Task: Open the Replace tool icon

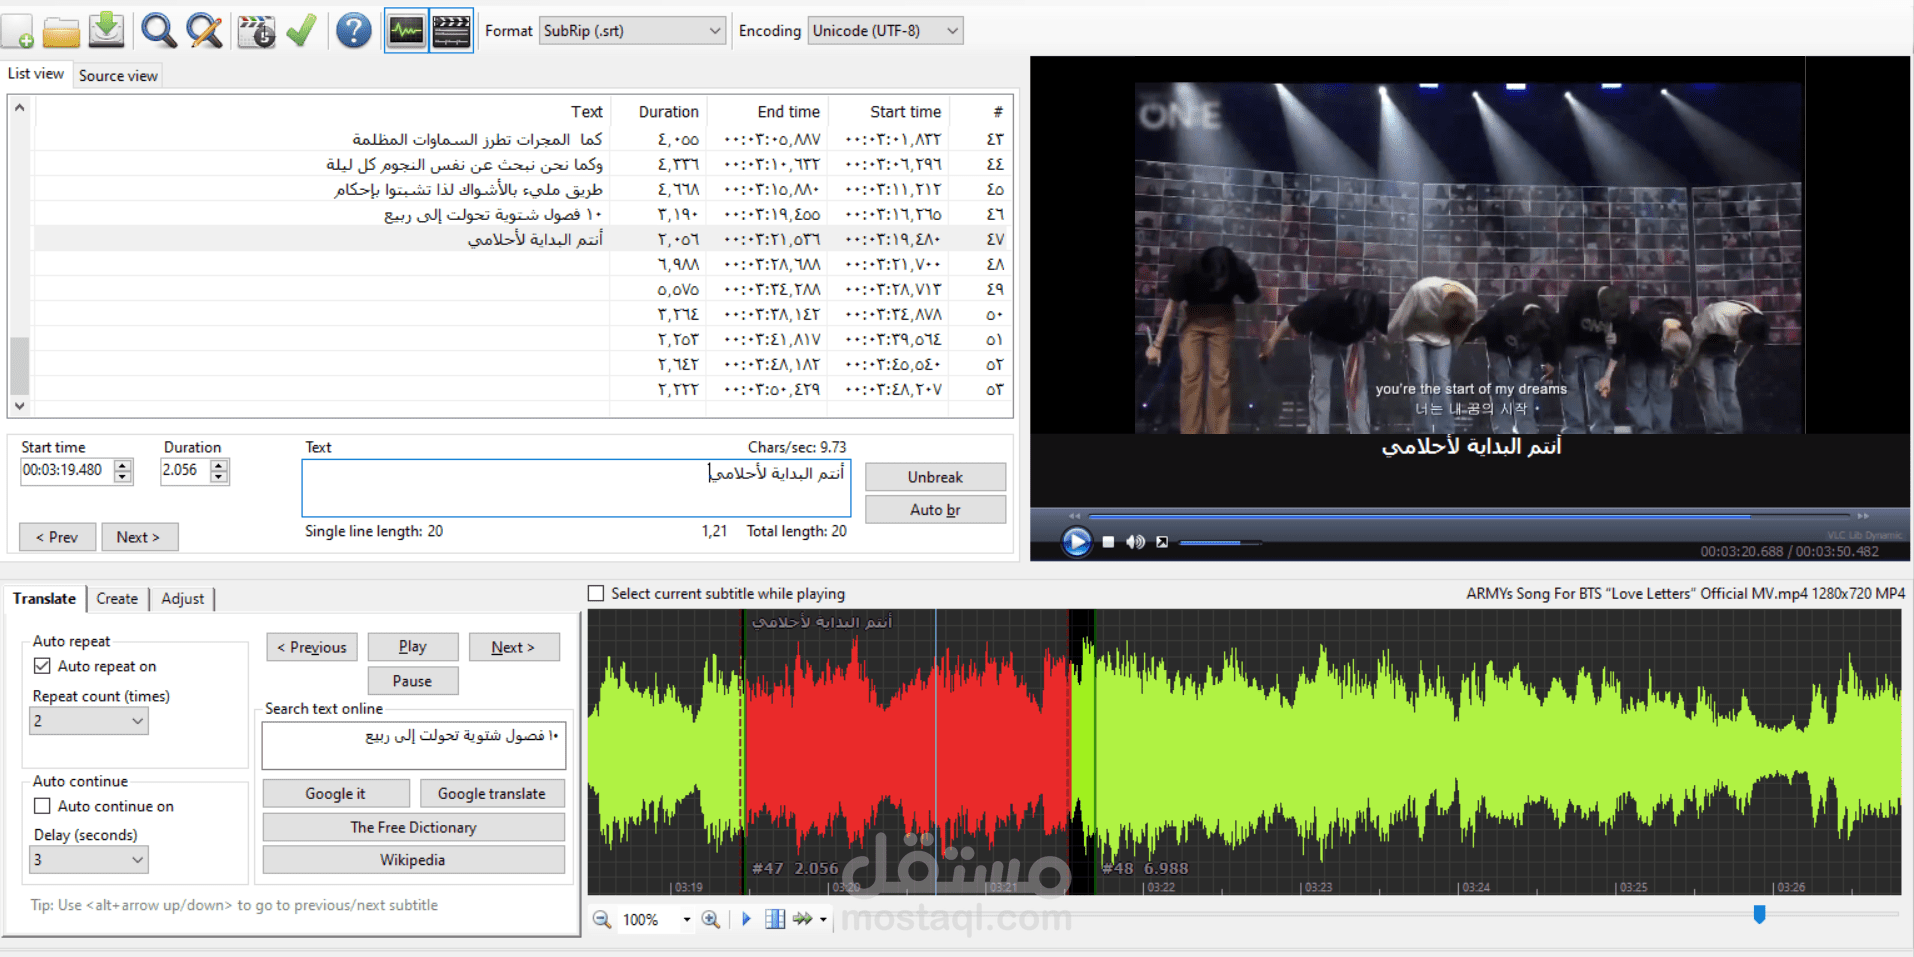Action: 204,31
